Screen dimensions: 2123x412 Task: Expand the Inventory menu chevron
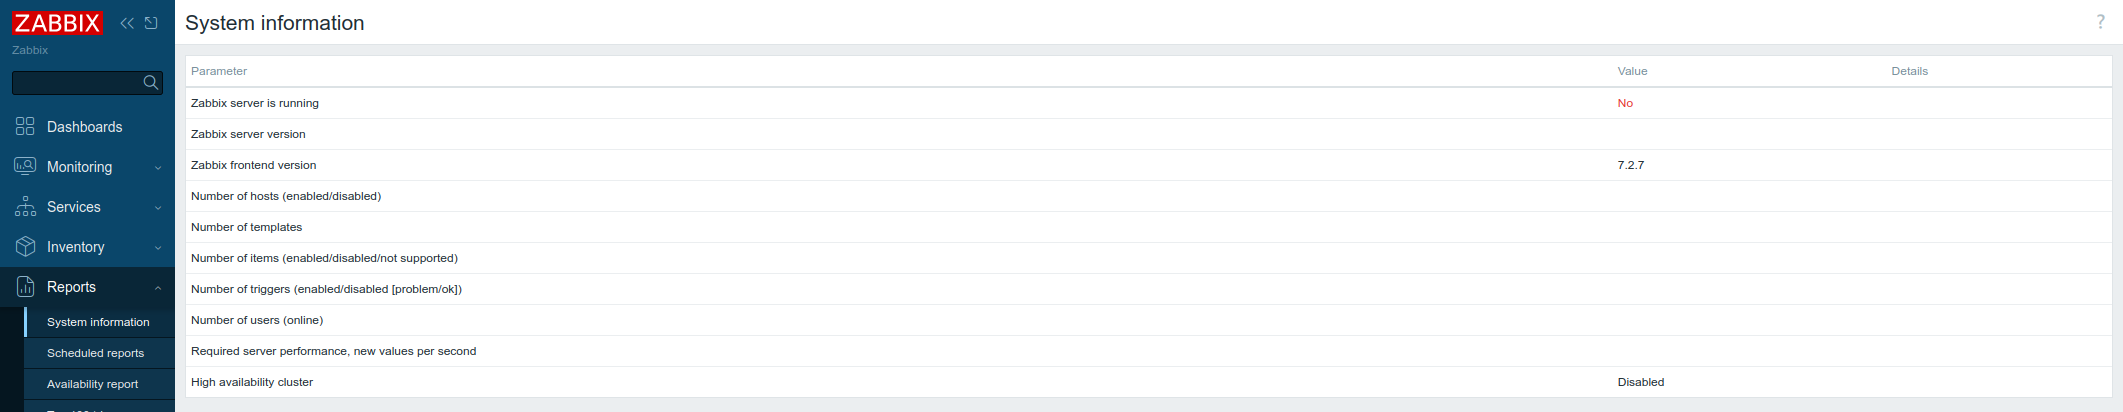(158, 248)
